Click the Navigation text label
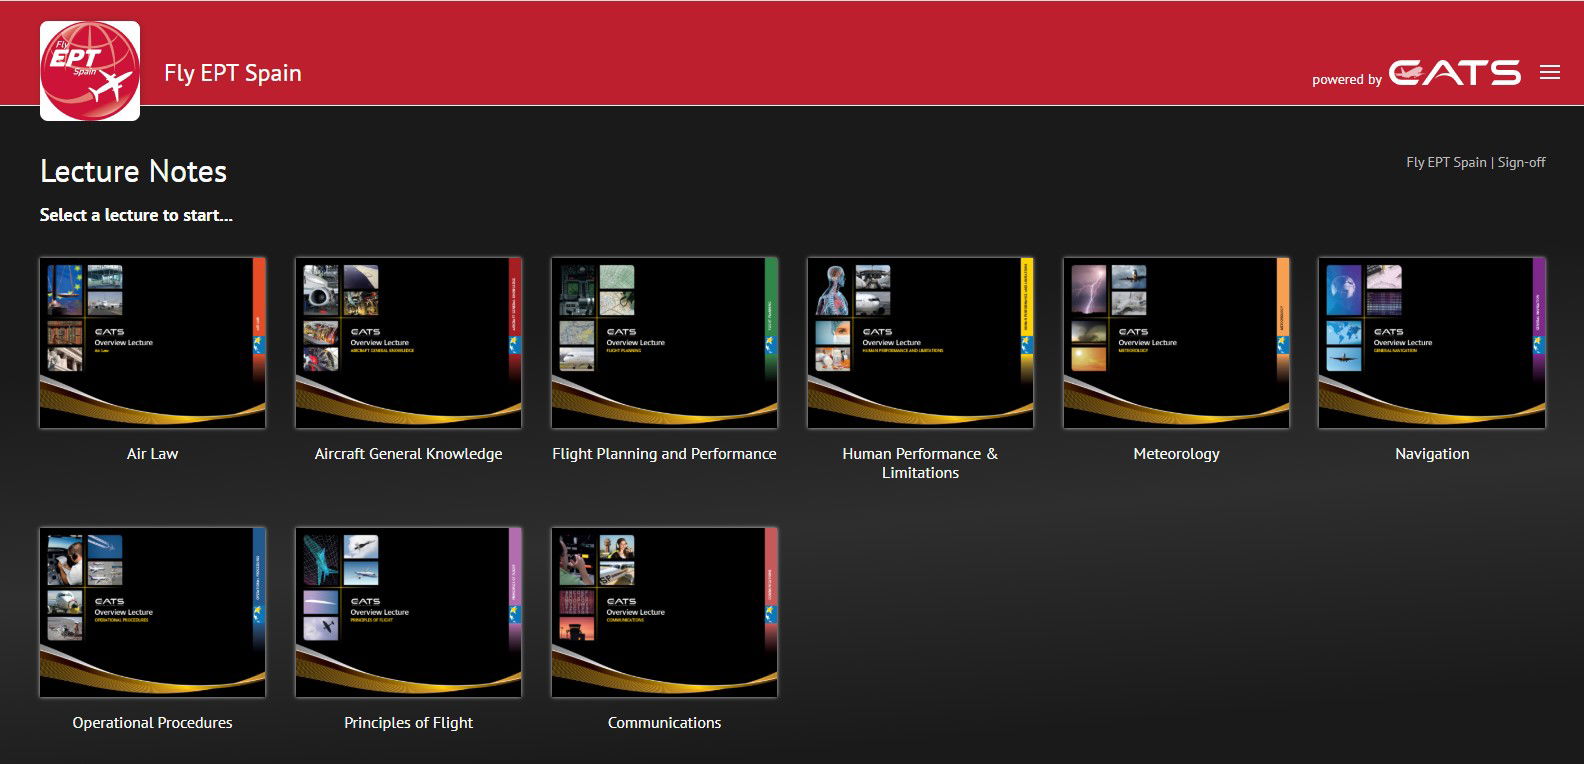Image resolution: width=1584 pixels, height=764 pixels. [1432, 454]
